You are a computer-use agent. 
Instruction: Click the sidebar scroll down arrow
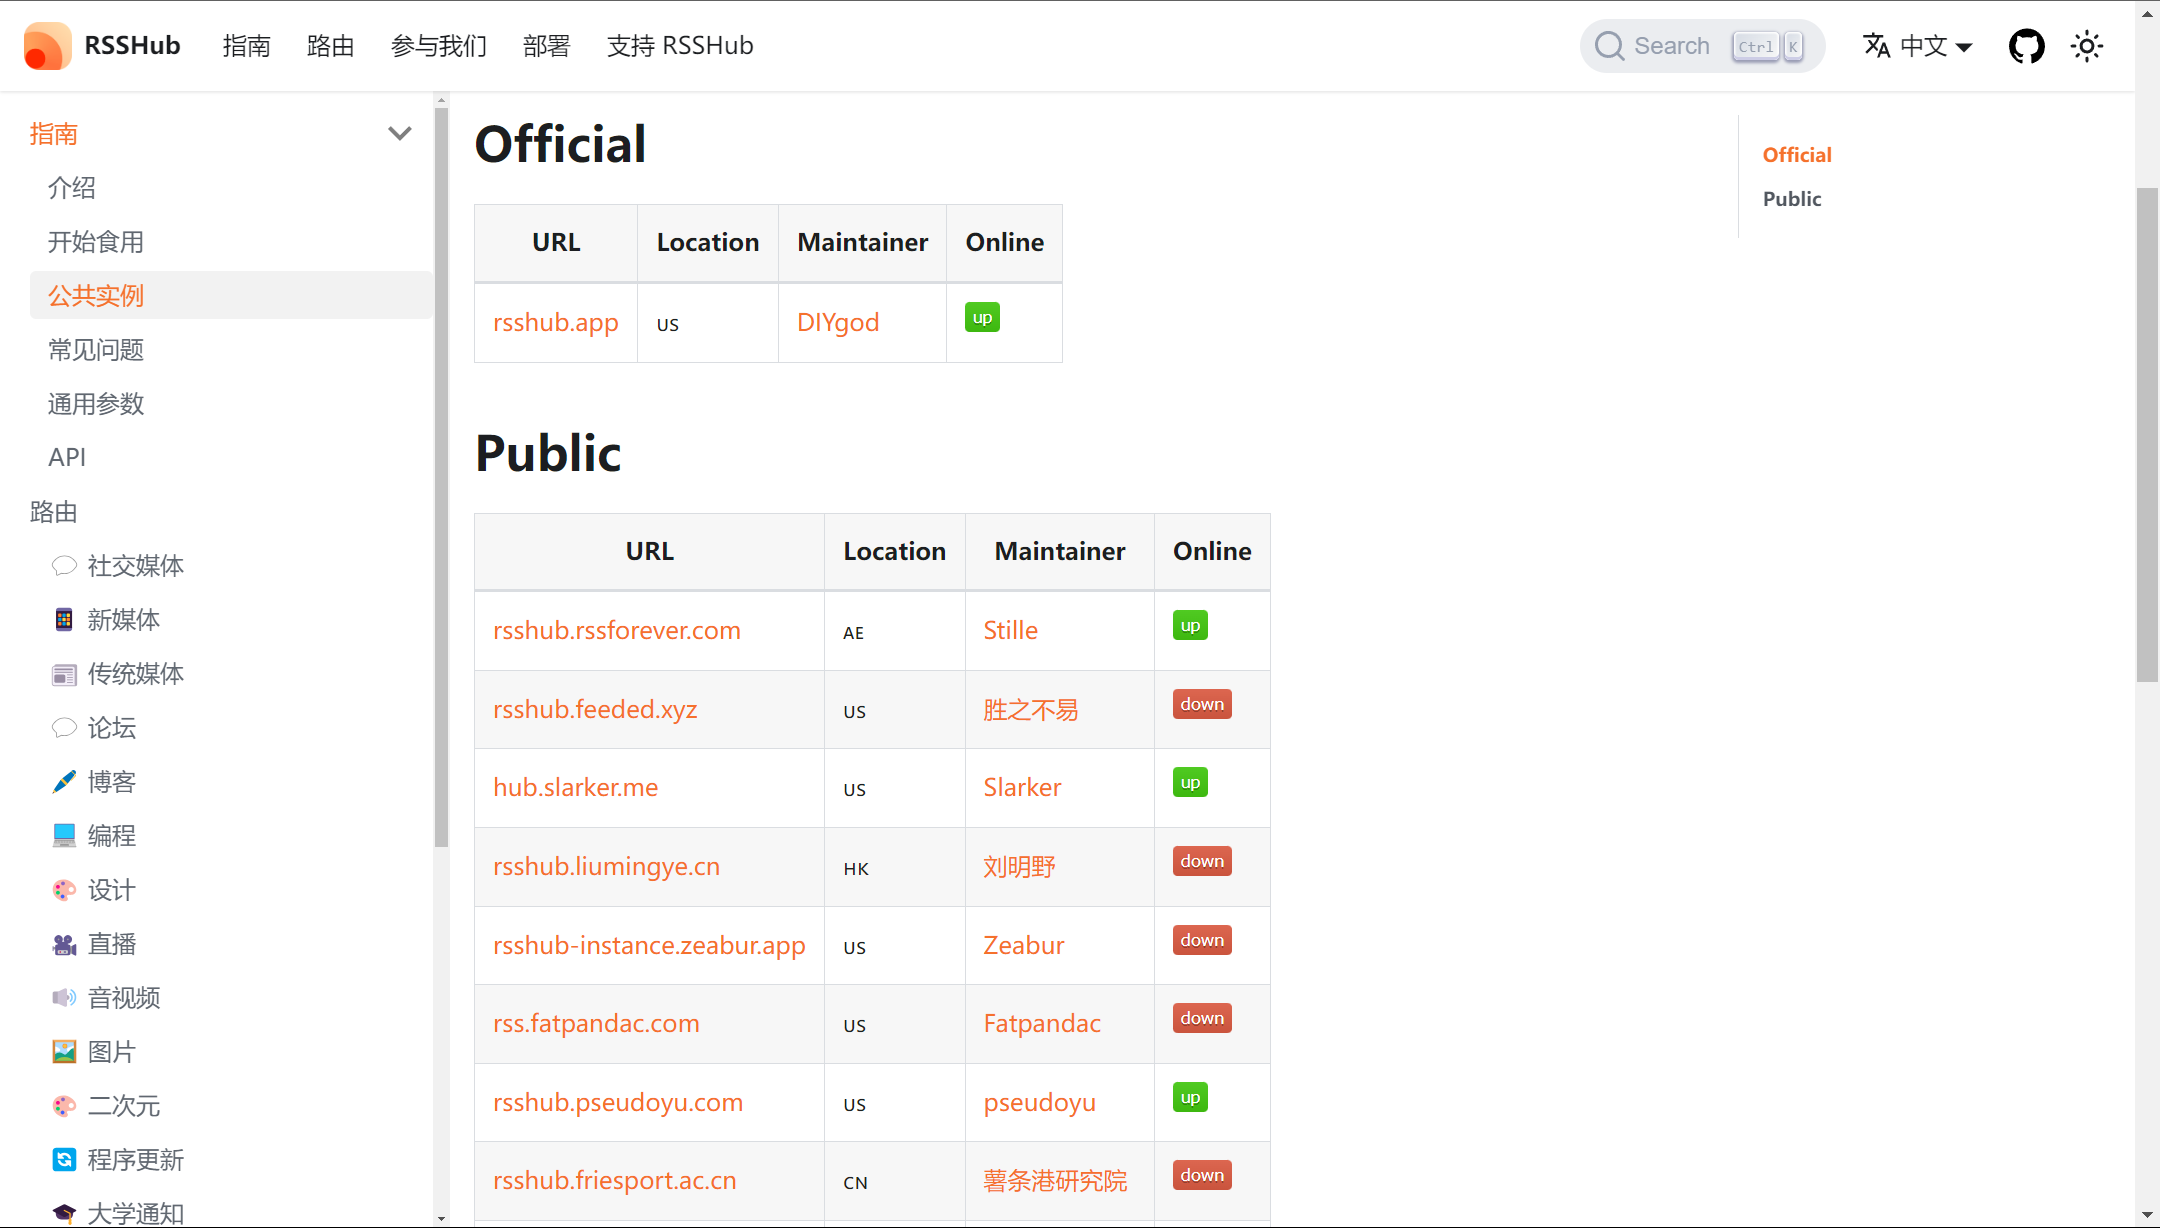(441, 1219)
